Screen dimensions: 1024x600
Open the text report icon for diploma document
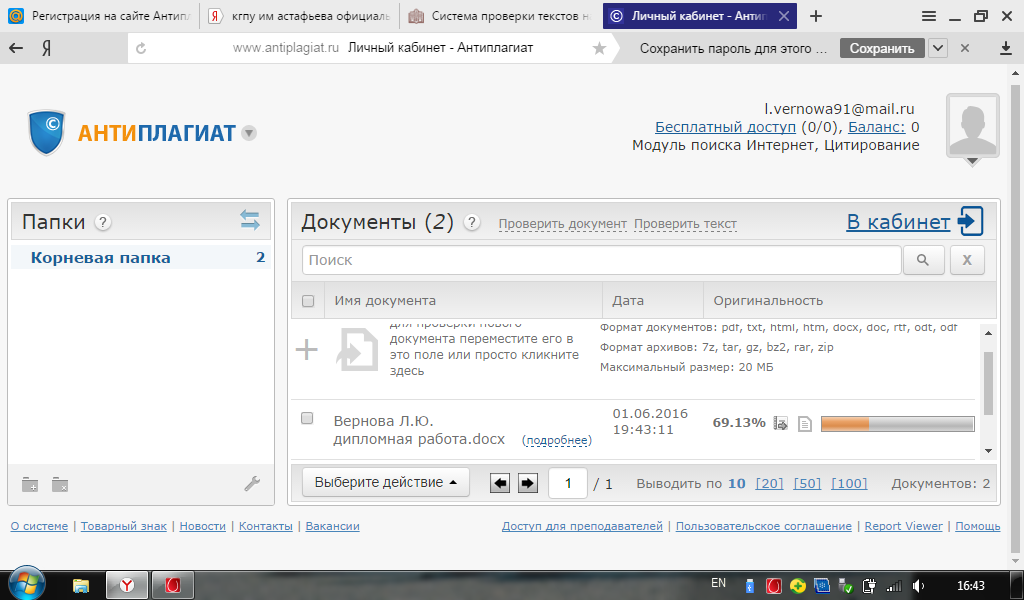pyautogui.click(x=804, y=424)
